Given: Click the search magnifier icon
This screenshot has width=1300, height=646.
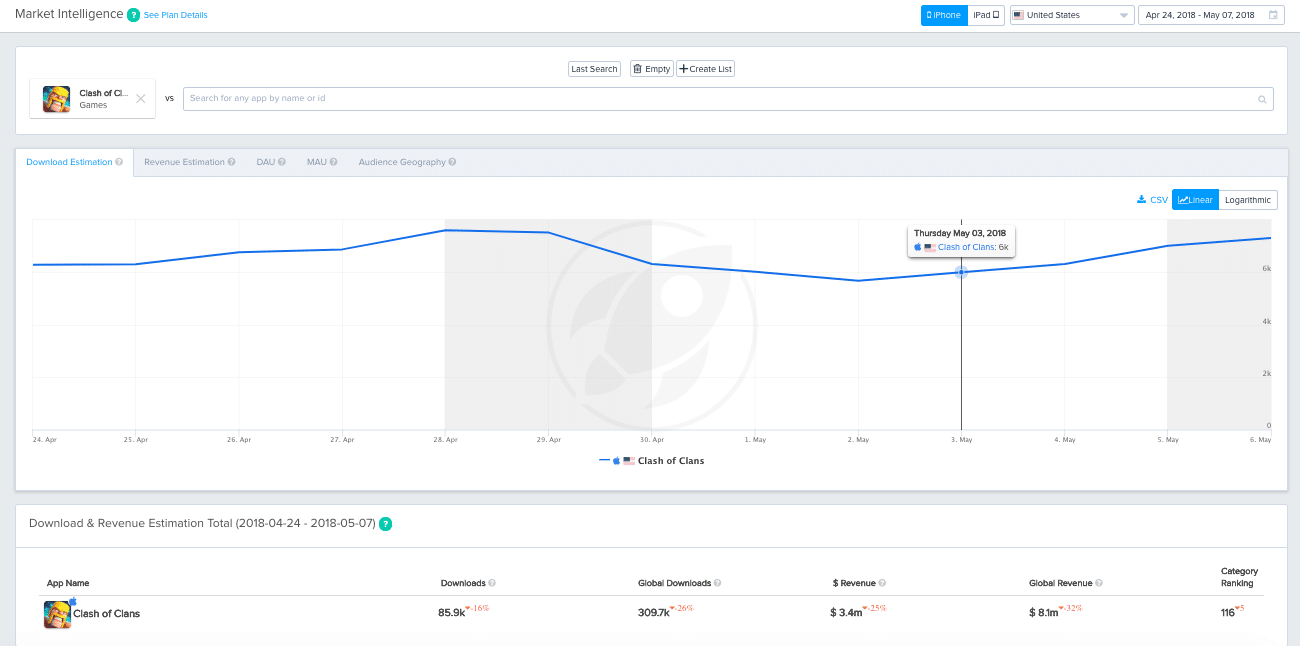Looking at the screenshot, I should click(1263, 99).
